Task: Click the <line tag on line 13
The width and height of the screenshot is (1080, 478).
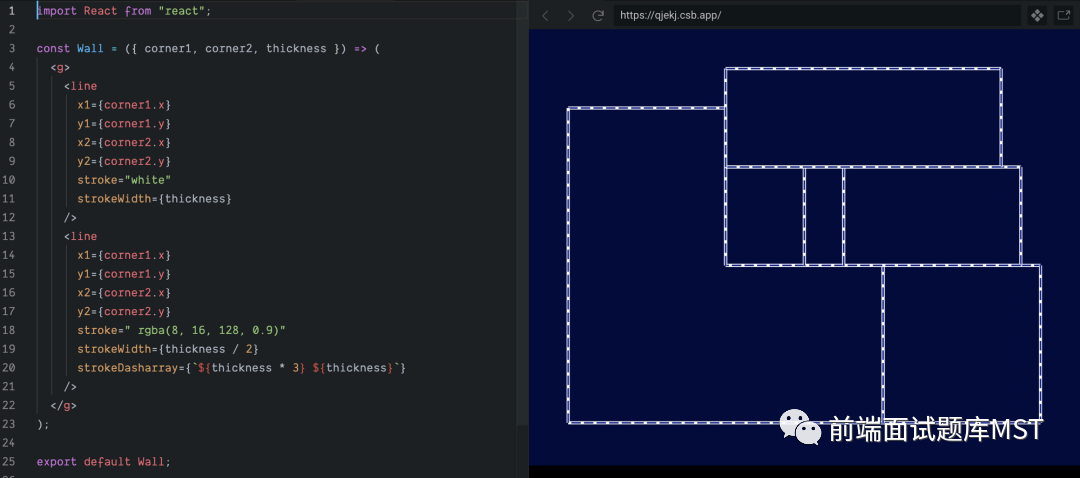Action: 81,236
